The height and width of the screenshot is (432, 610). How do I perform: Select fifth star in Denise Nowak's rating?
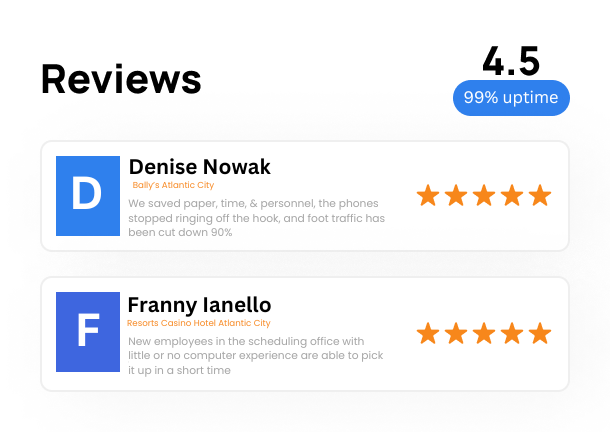click(540, 195)
